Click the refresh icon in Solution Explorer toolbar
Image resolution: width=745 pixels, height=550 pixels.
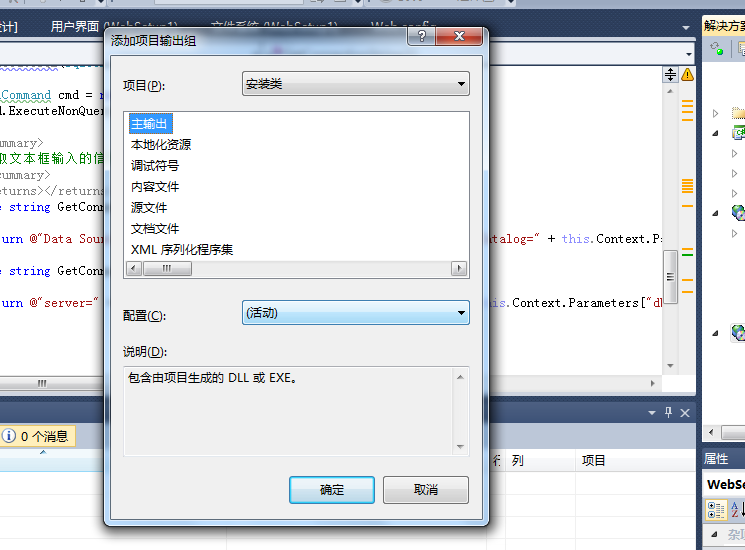pyautogui.click(x=716, y=48)
